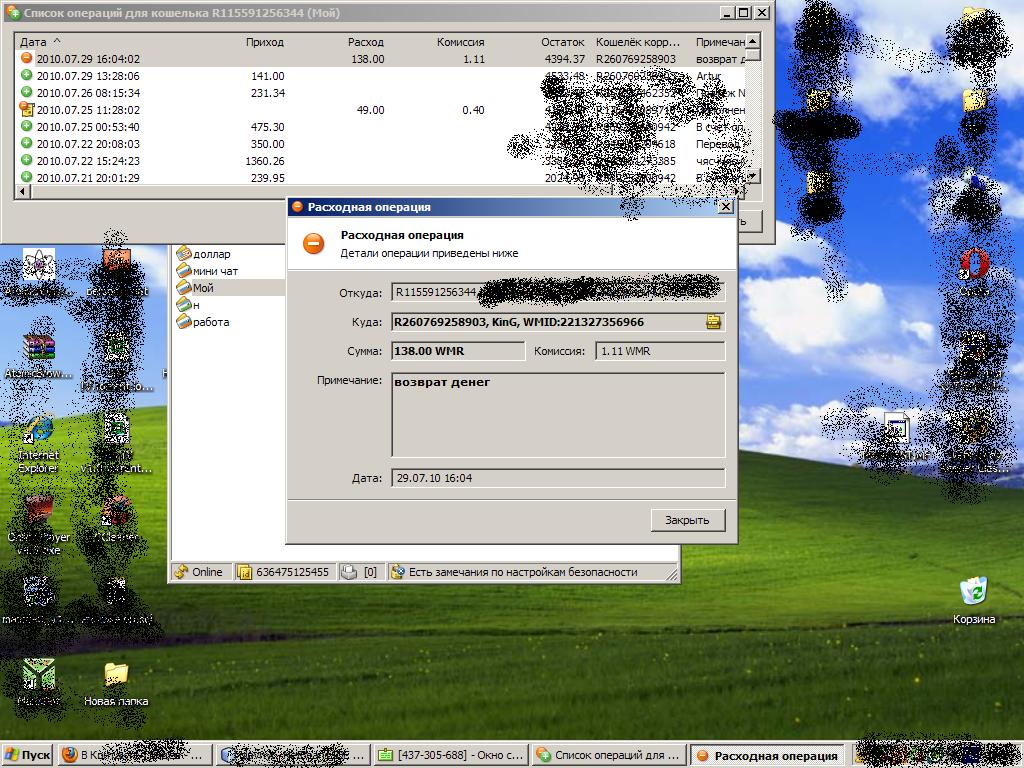
Task: Select the мини чат wallet
Action: [x=215, y=271]
